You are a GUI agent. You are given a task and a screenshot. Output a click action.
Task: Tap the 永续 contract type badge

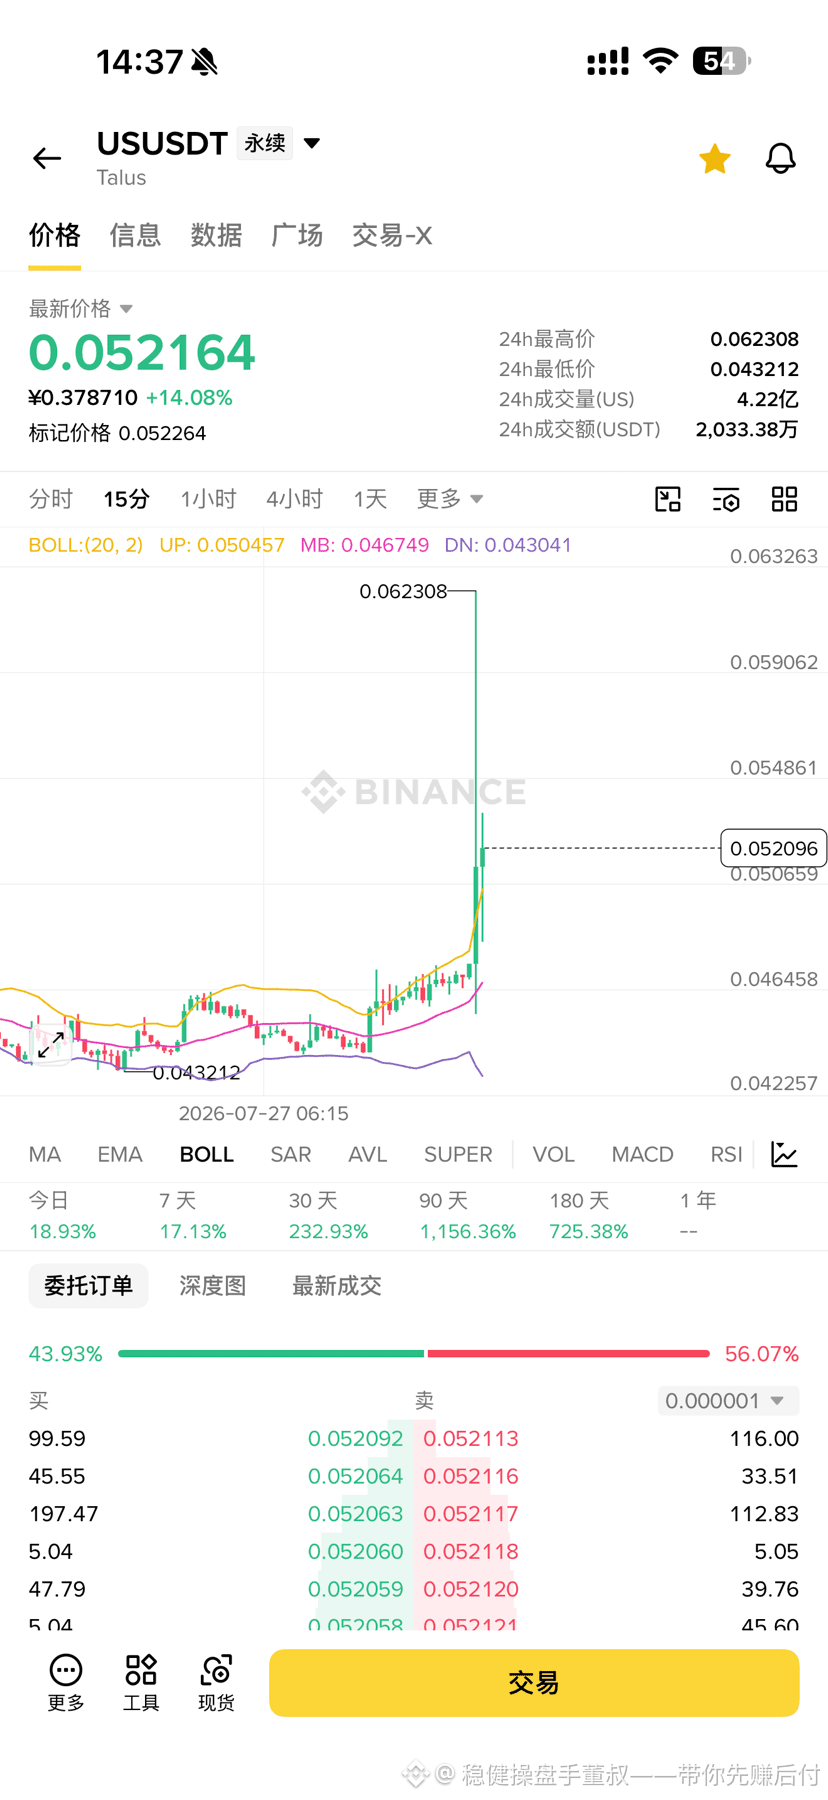click(x=265, y=143)
